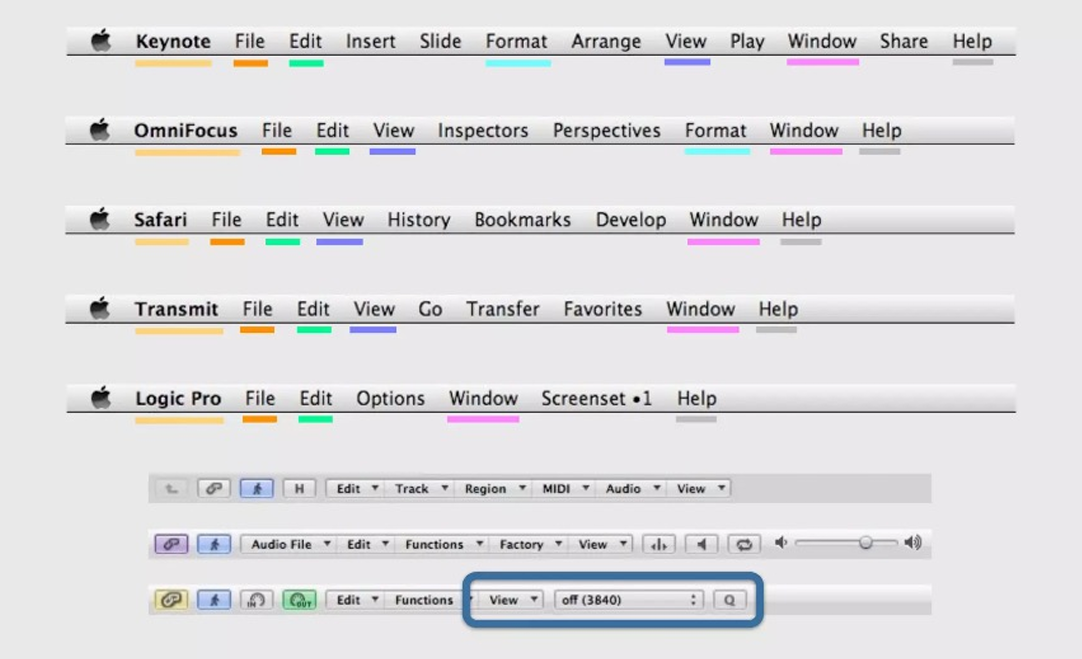Open the Share menu in Keynote
Viewport: 1082px width, 659px height.
(904, 41)
